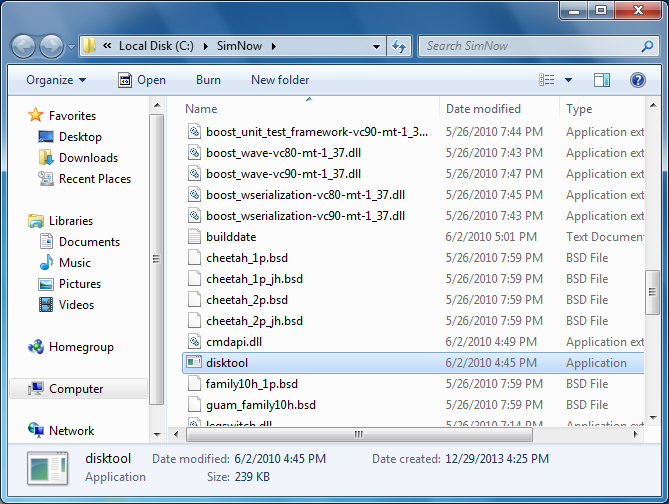Open the recent pages dropdown beside Forward

pyautogui.click(x=71, y=46)
